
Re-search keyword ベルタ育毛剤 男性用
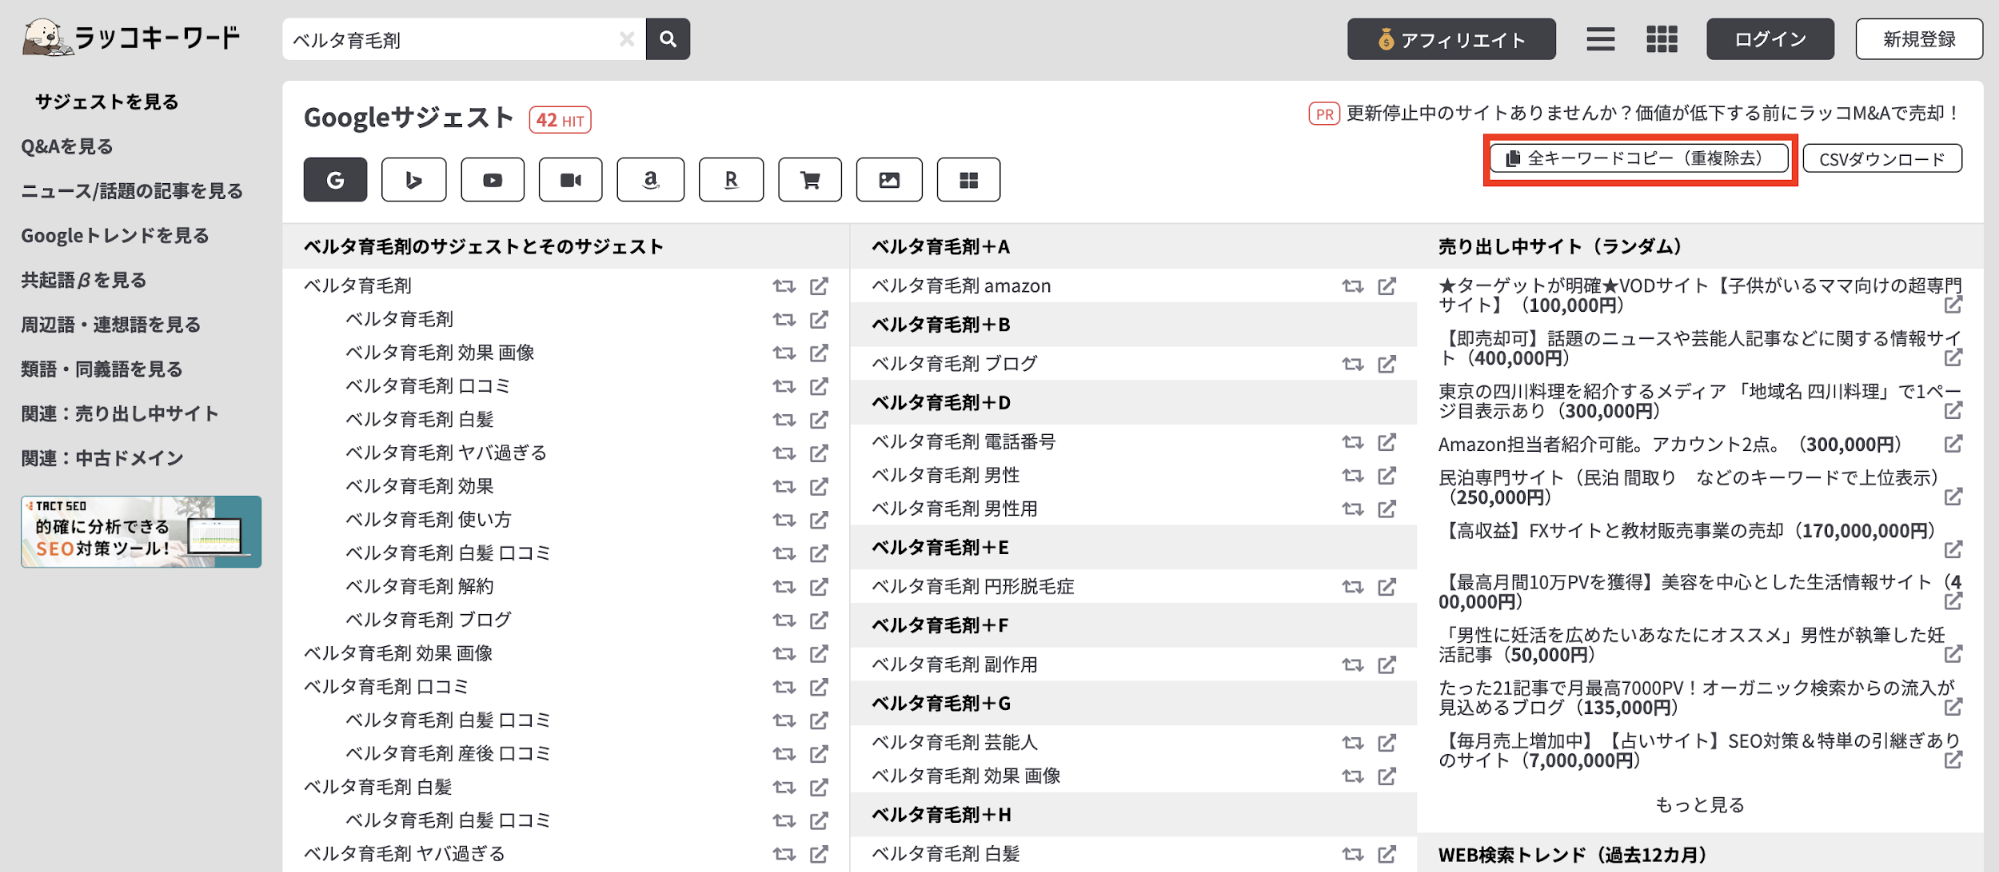pos(1352,509)
